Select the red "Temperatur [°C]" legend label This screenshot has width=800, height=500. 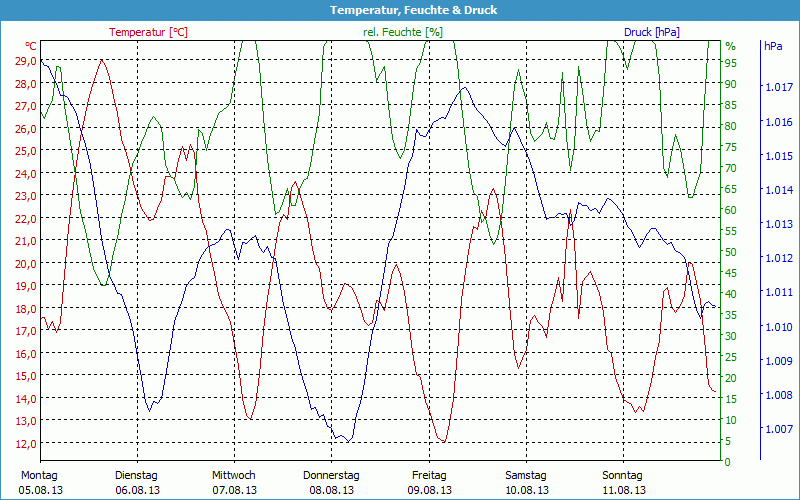[148, 32]
